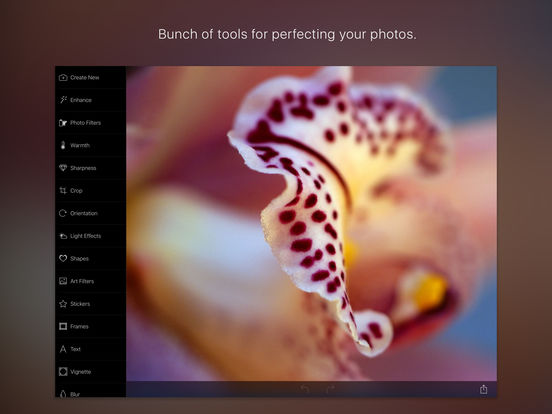552x414 pixels.
Task: Open the Orientation rotate icon
Action: point(63,213)
